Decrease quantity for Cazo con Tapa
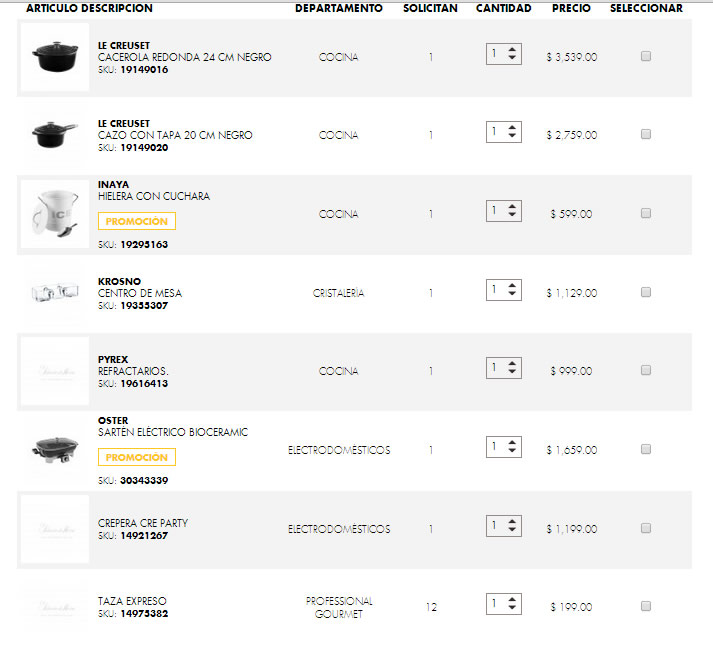Image resolution: width=713 pixels, height=646 pixels. pyautogui.click(x=513, y=137)
